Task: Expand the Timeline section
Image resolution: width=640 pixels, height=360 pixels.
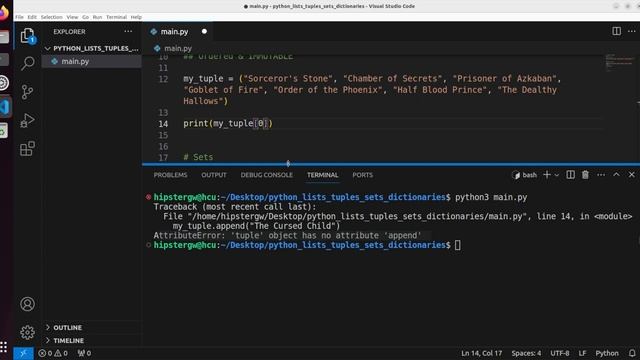Action: click(x=92, y=340)
